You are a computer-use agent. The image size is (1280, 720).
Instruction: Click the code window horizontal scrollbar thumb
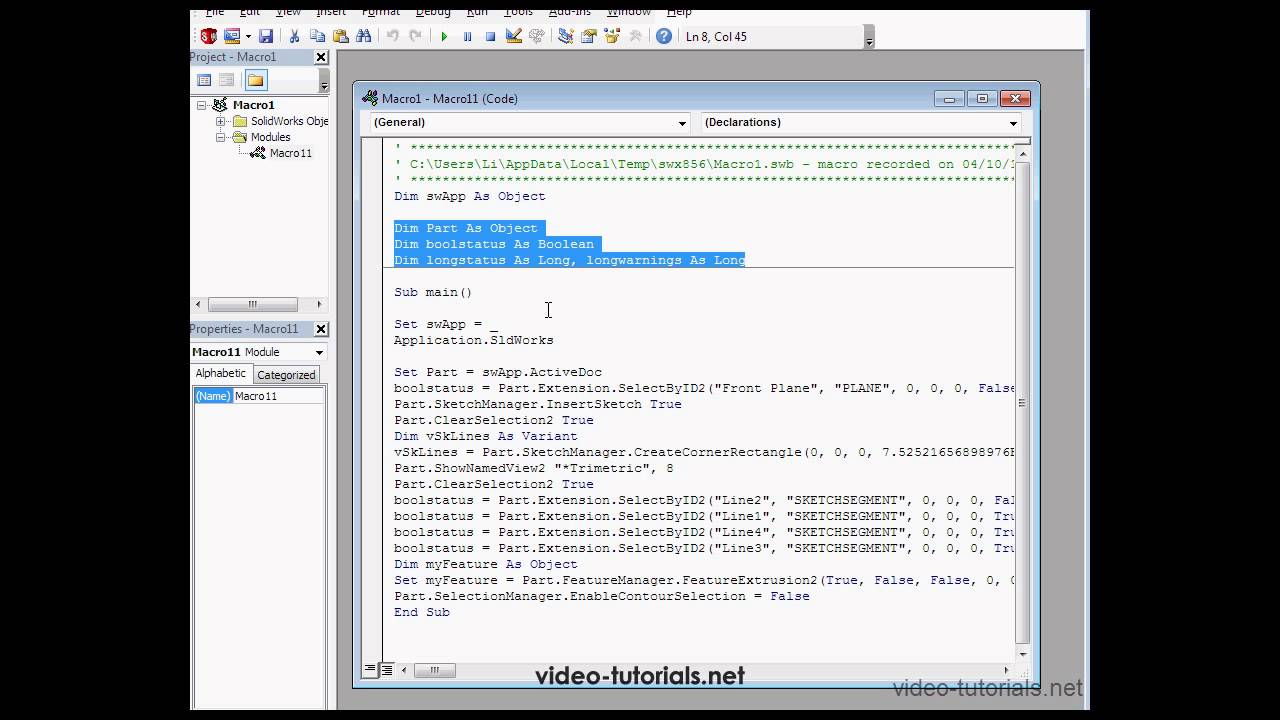coord(434,670)
